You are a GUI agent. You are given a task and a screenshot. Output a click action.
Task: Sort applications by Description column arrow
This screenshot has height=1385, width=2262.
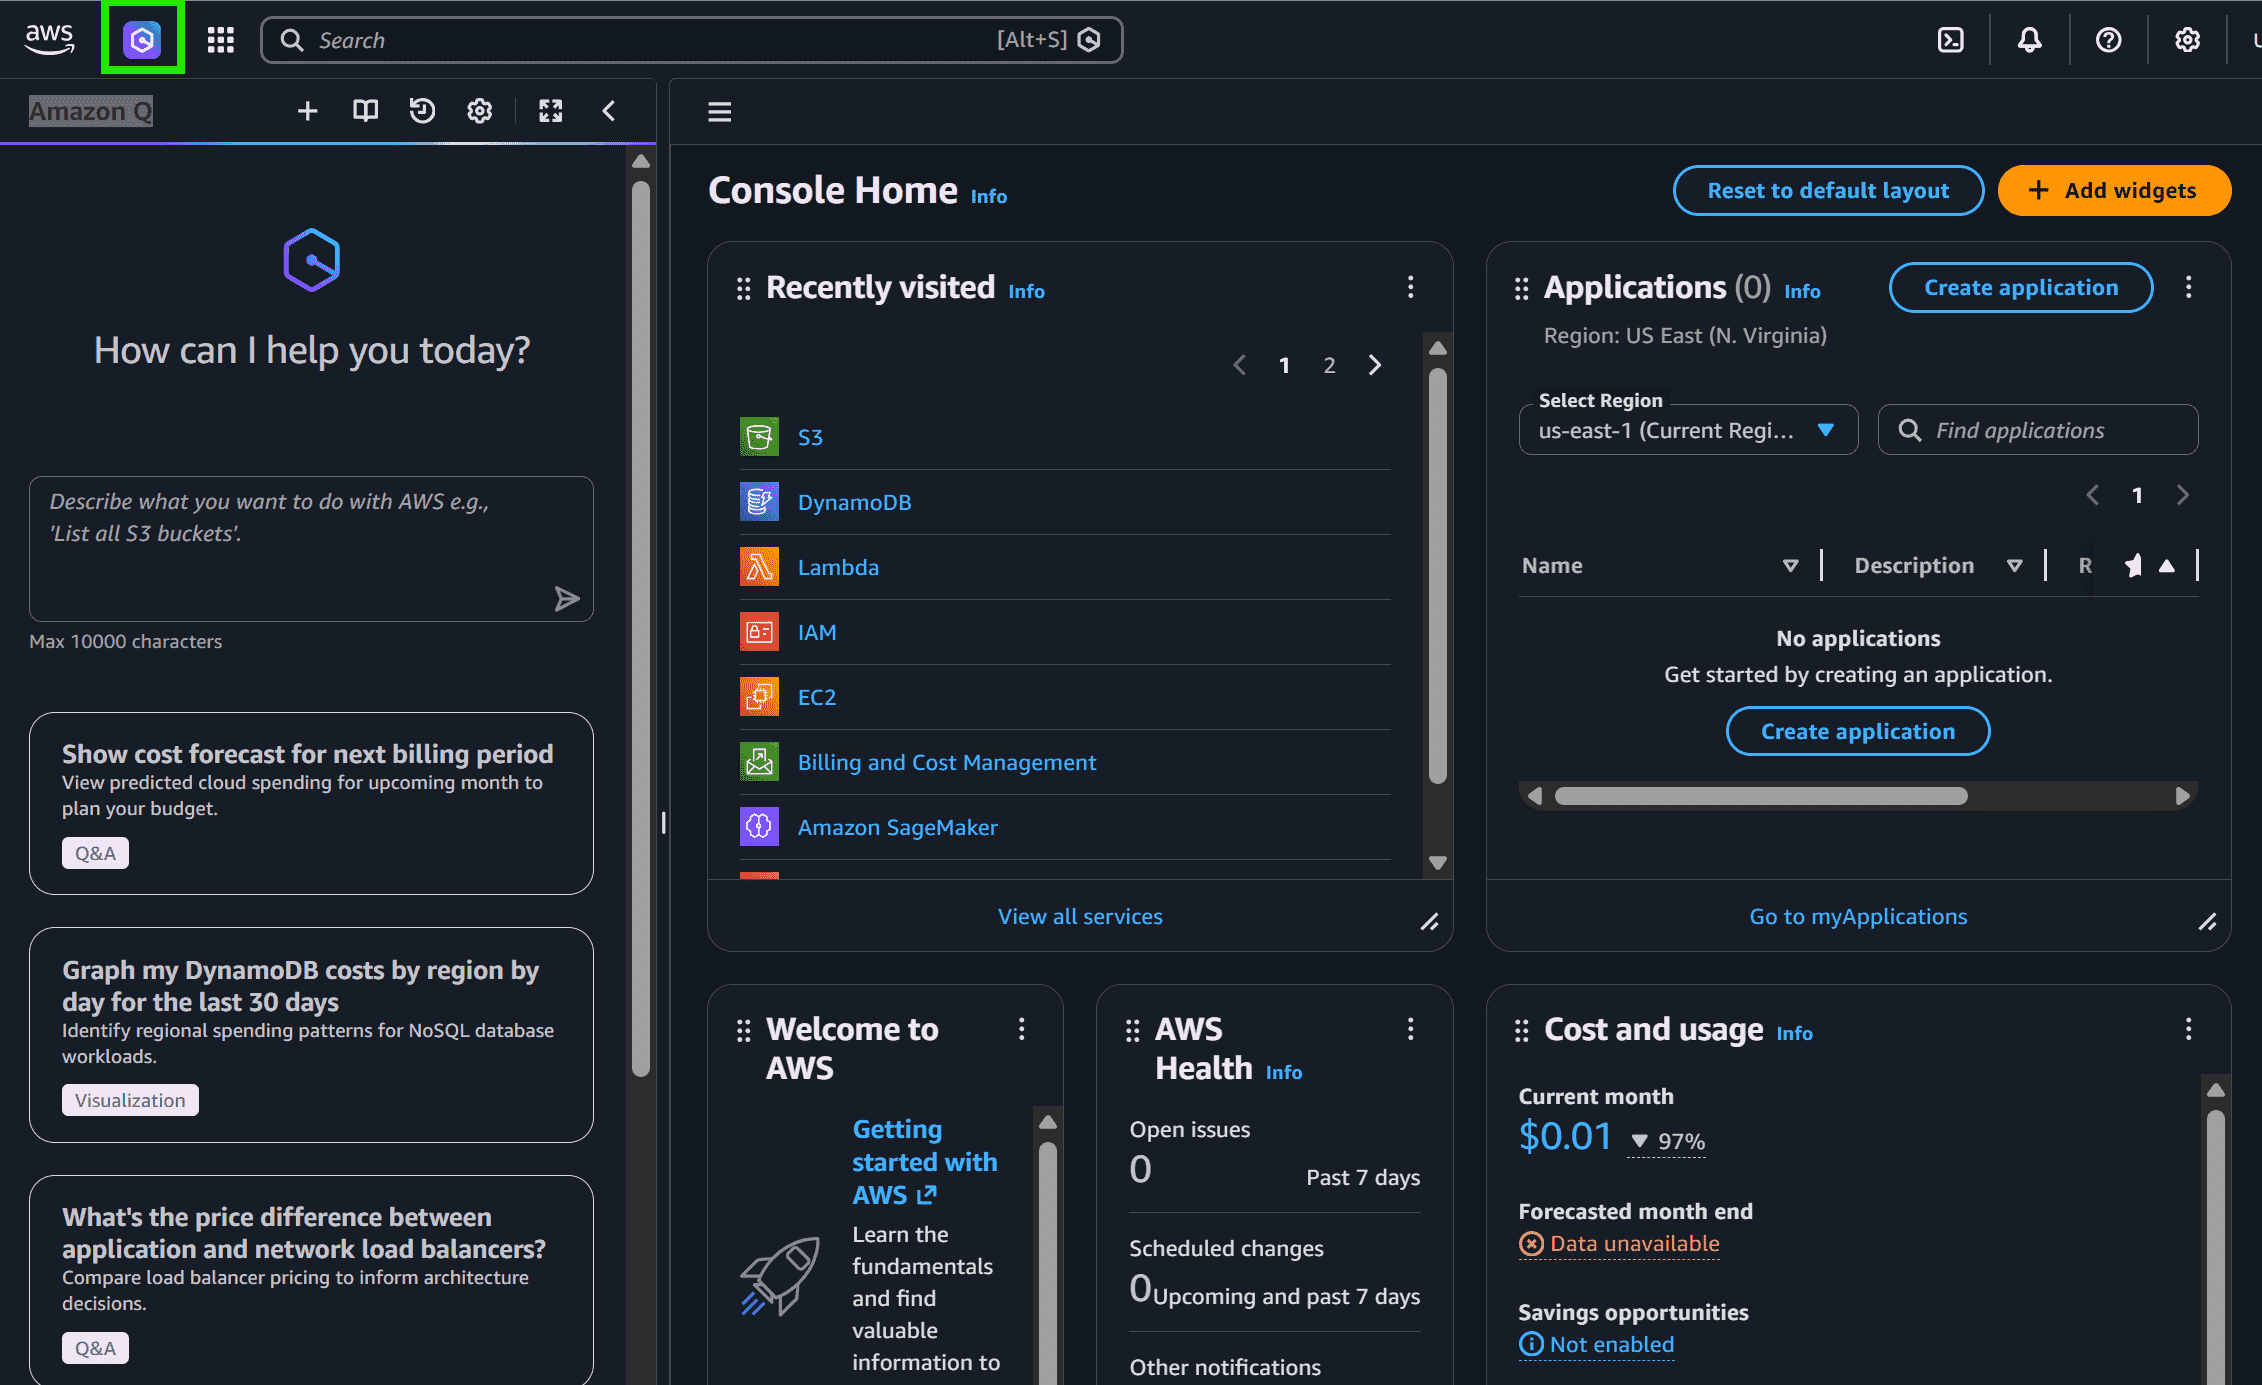[x=2014, y=566]
